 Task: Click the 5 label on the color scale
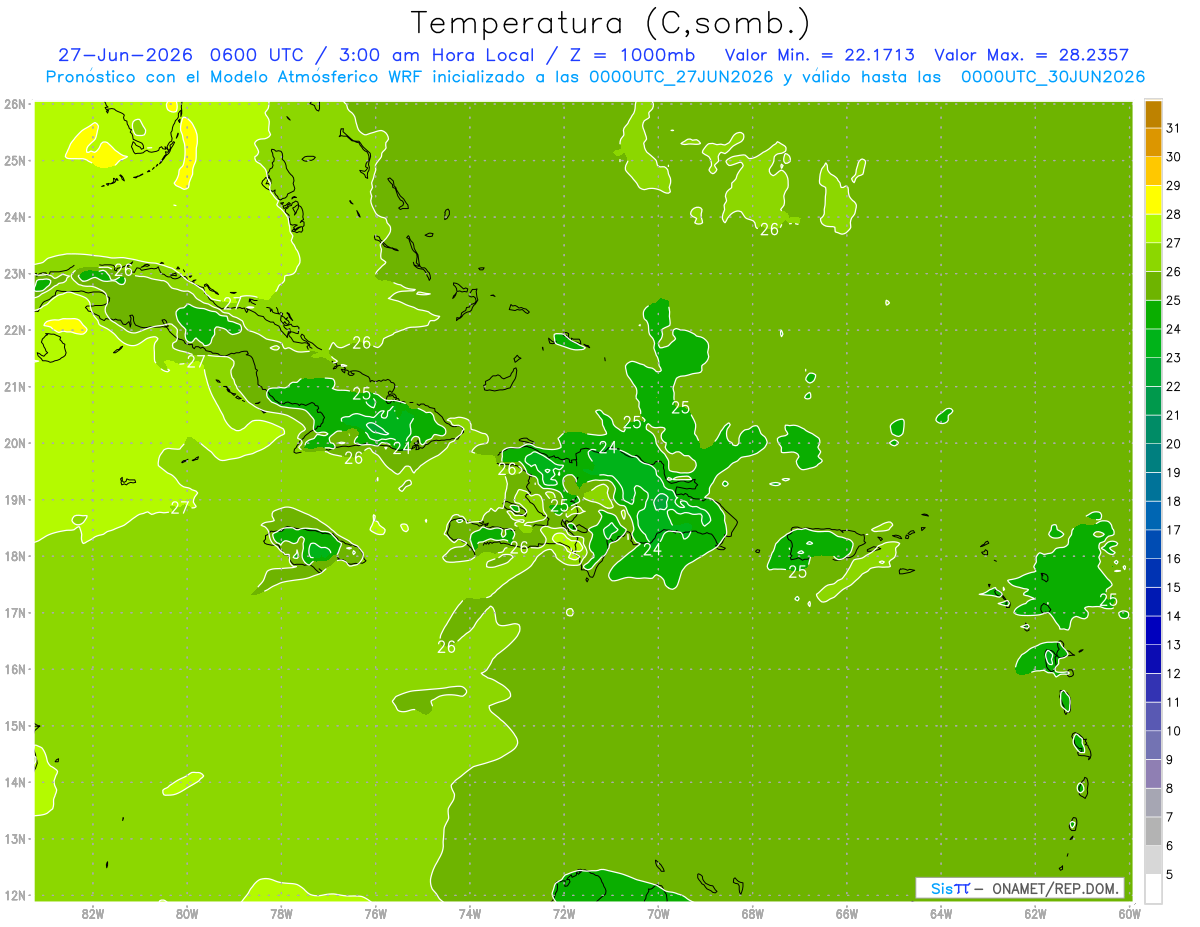(x=1171, y=875)
